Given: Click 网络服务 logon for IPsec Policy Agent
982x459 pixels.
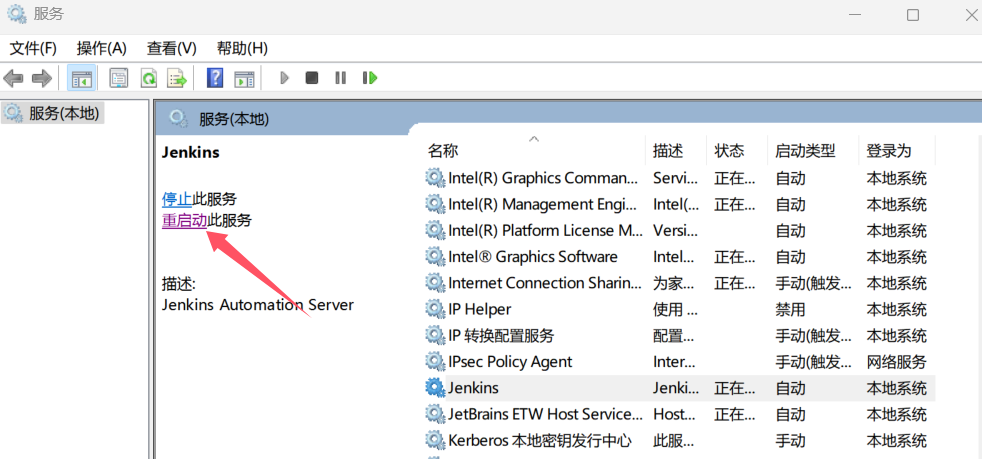Looking at the screenshot, I should coord(896,361).
